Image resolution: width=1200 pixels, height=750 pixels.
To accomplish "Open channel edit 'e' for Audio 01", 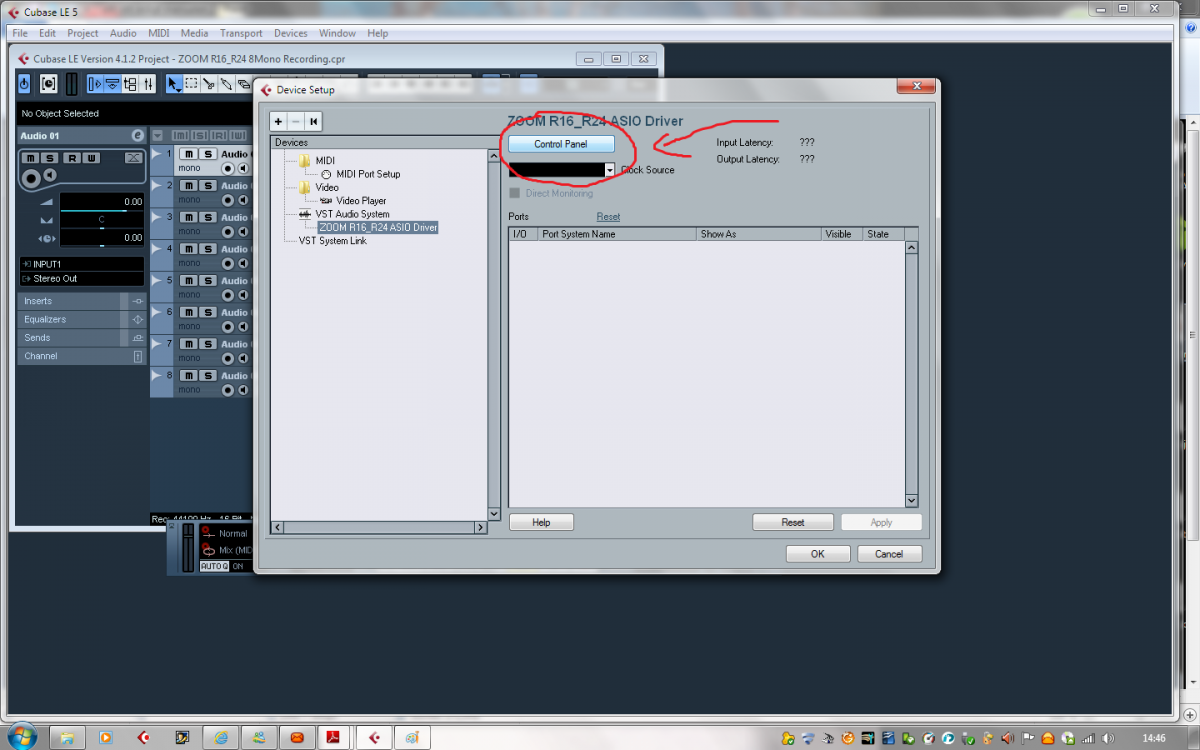I will [137, 135].
